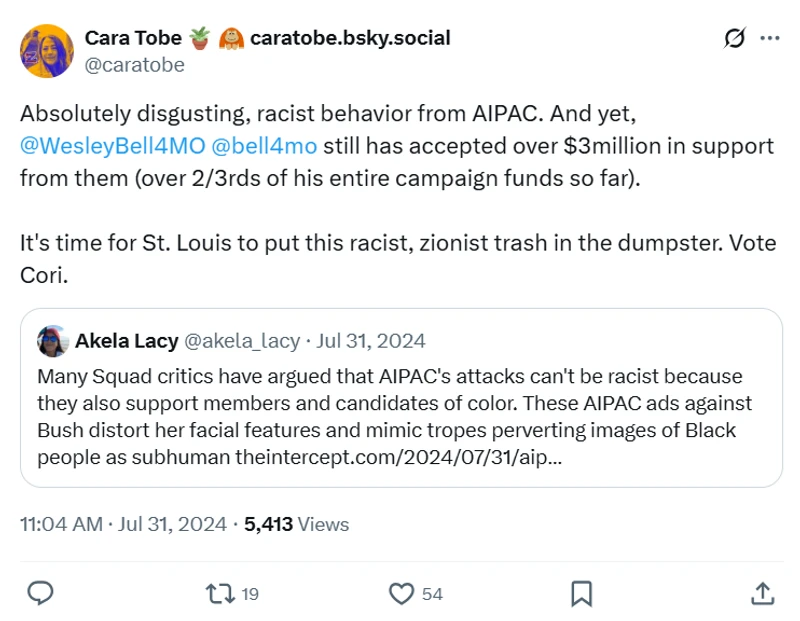
Task: Click the repost arrows icon
Action: pos(217,593)
